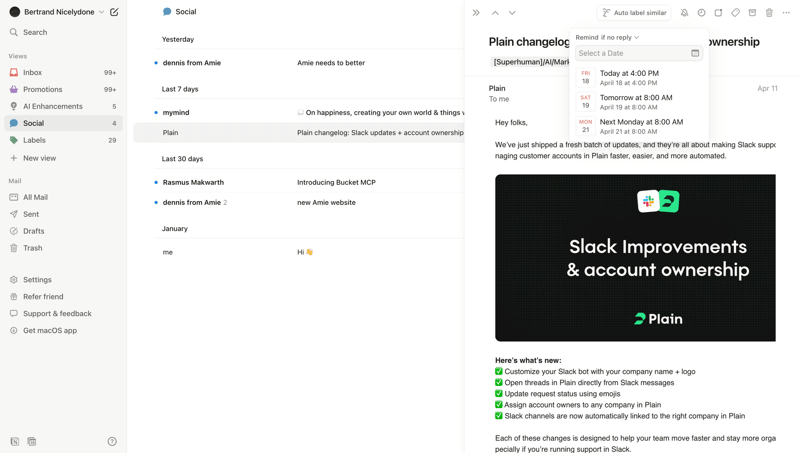Click the Apr 11 date in email header

[x=767, y=88]
